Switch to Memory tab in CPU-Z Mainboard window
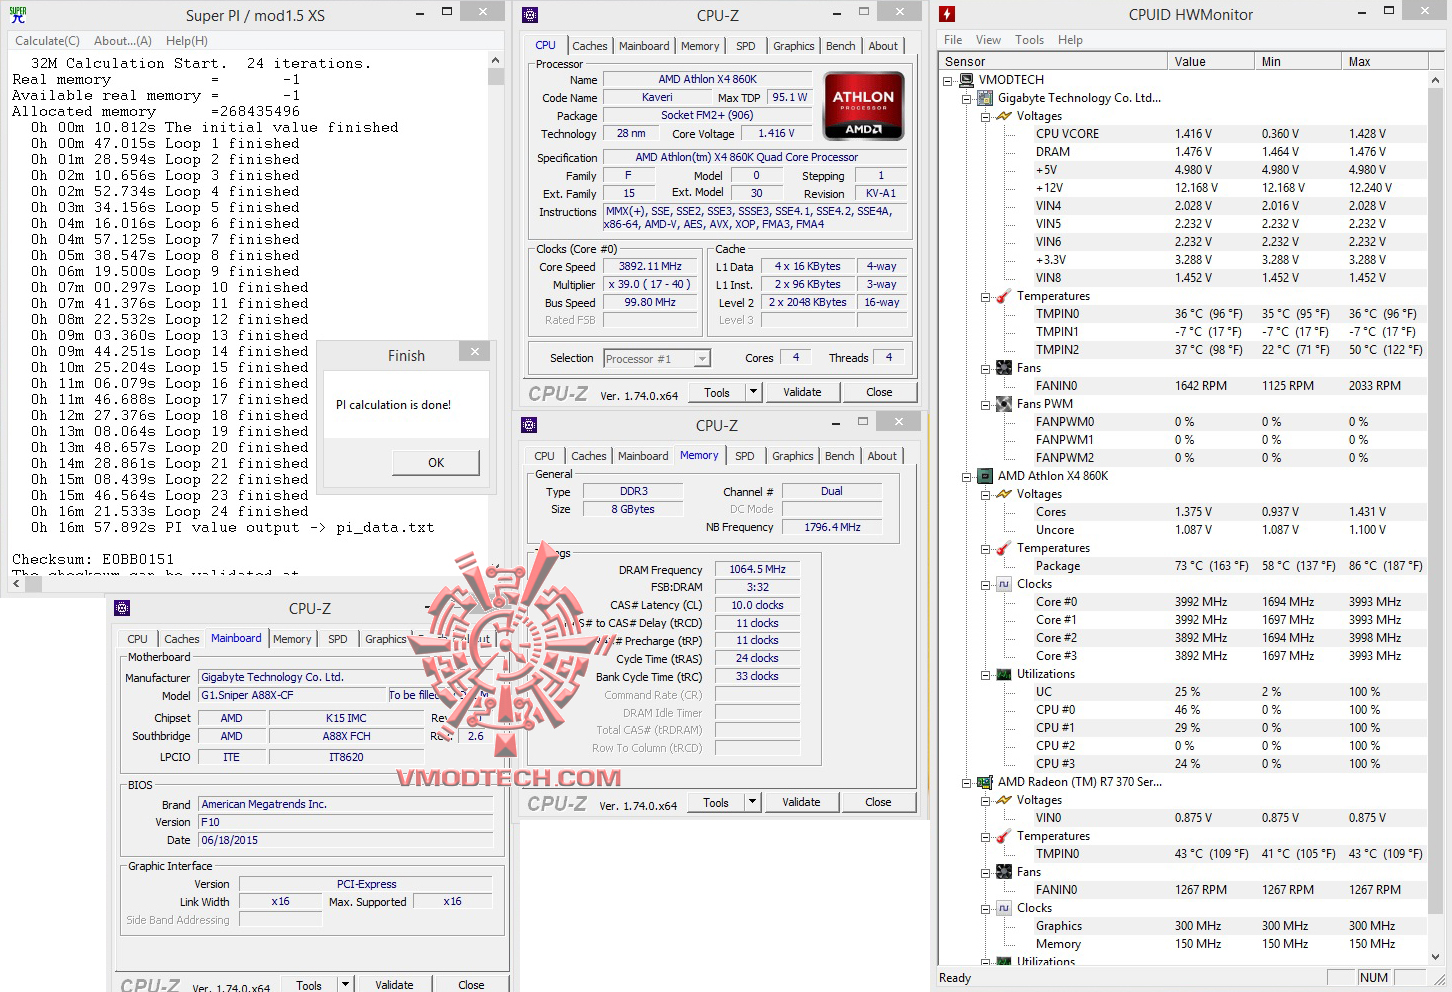1452x992 pixels. [292, 639]
